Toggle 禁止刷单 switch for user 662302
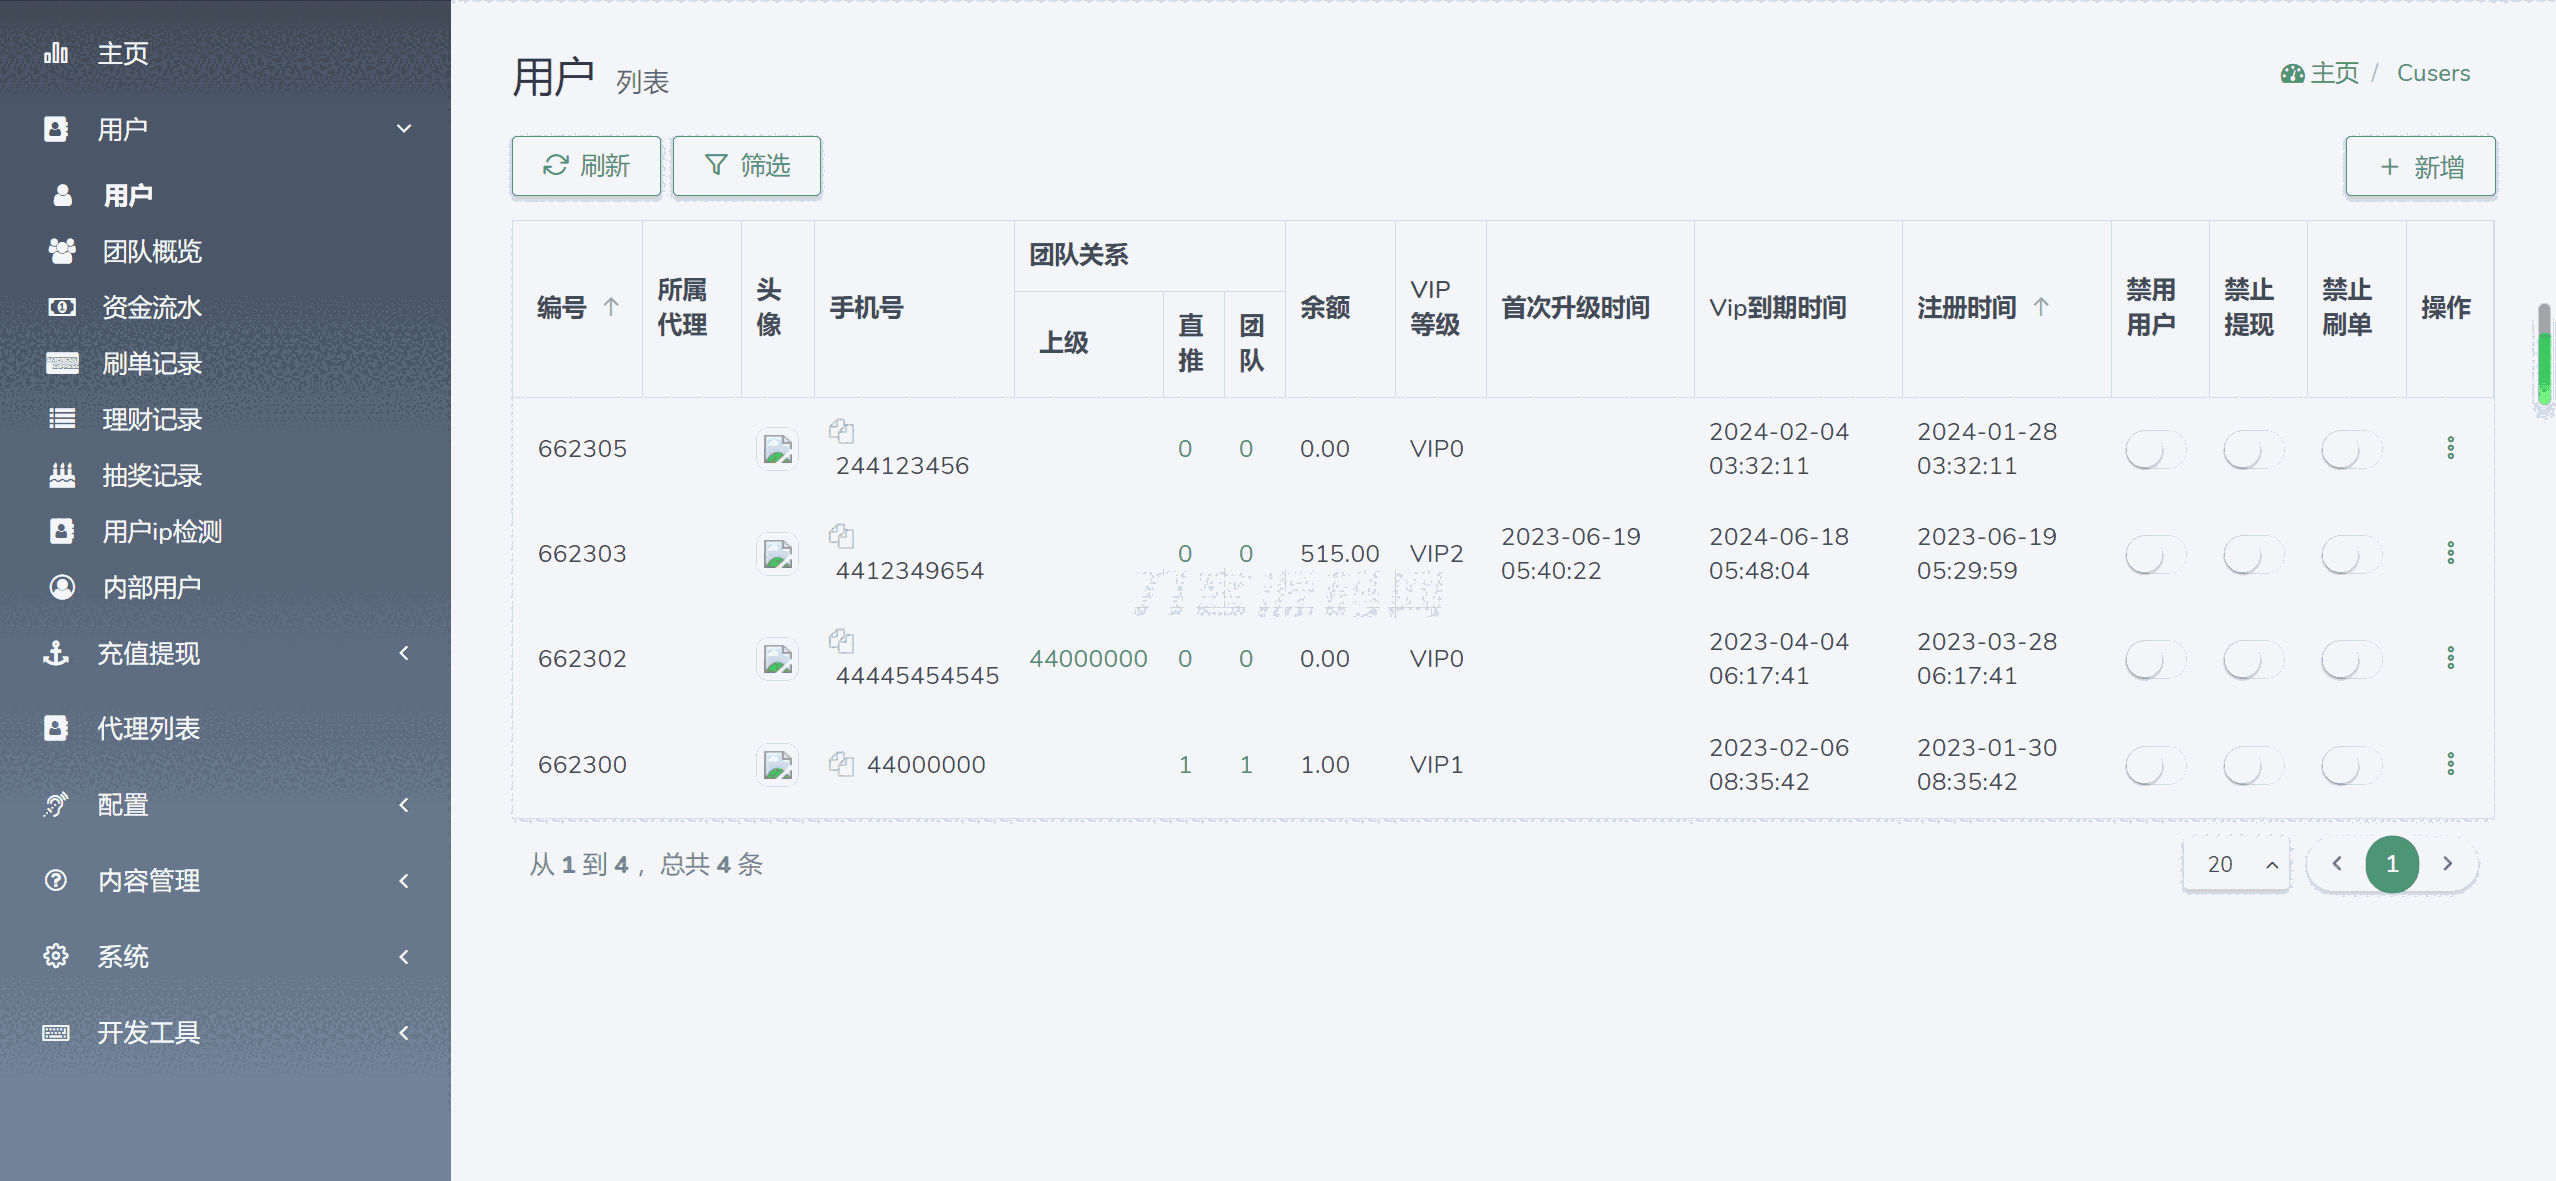2556x1181 pixels. [2350, 660]
